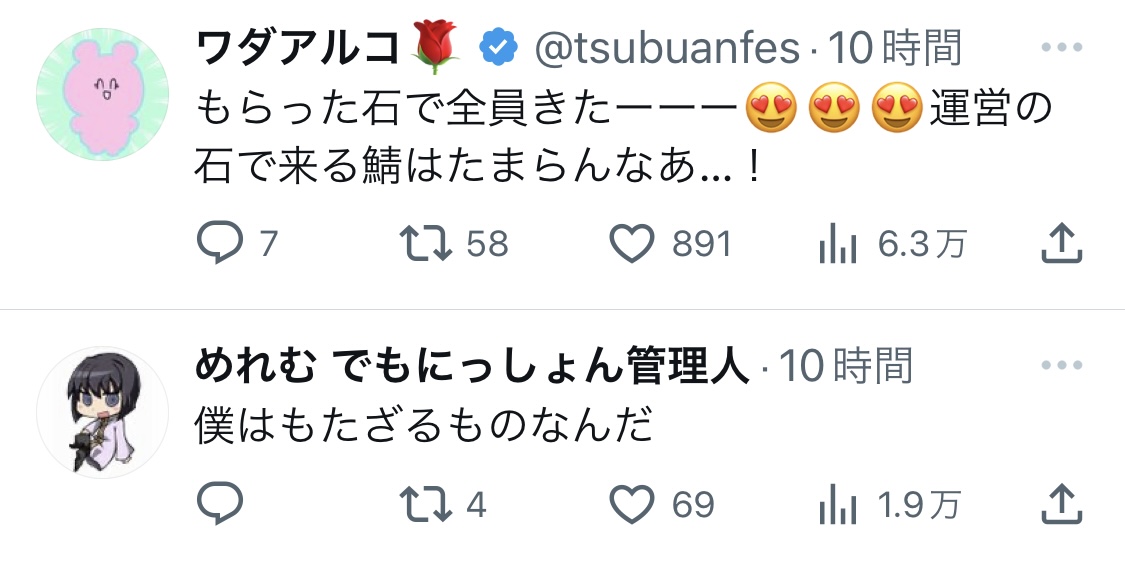Click the めれむ でもにっしょん管理人 display name
Screen dimensions: 1125x568
pos(471,368)
